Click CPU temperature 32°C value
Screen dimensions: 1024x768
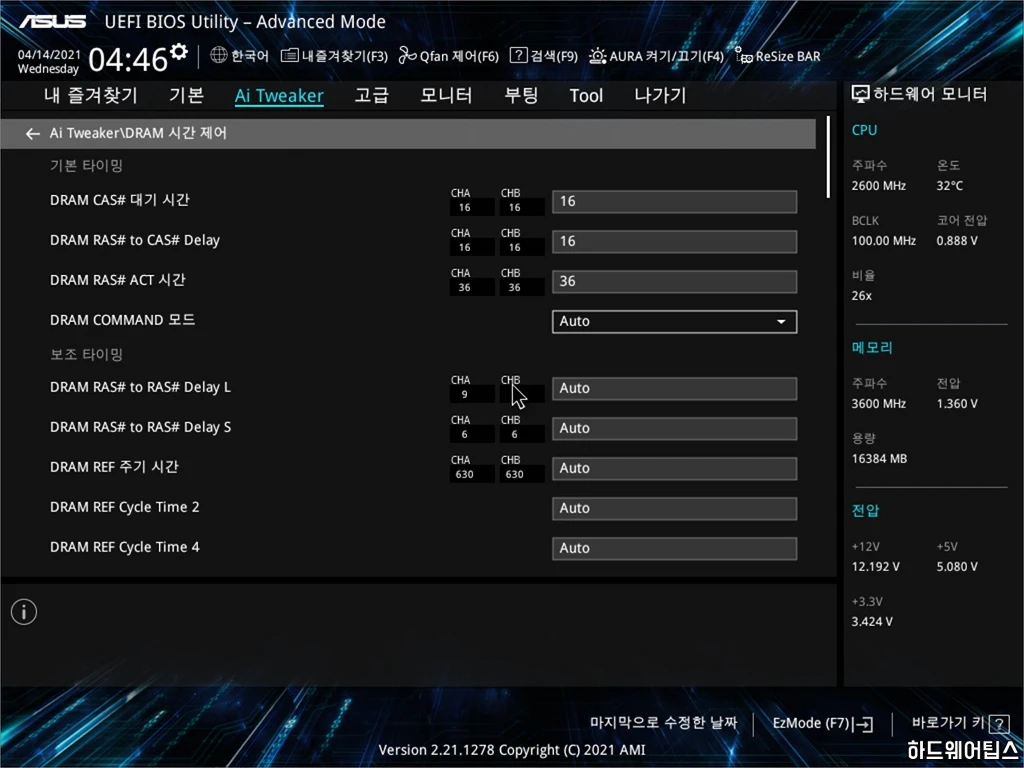tap(950, 186)
